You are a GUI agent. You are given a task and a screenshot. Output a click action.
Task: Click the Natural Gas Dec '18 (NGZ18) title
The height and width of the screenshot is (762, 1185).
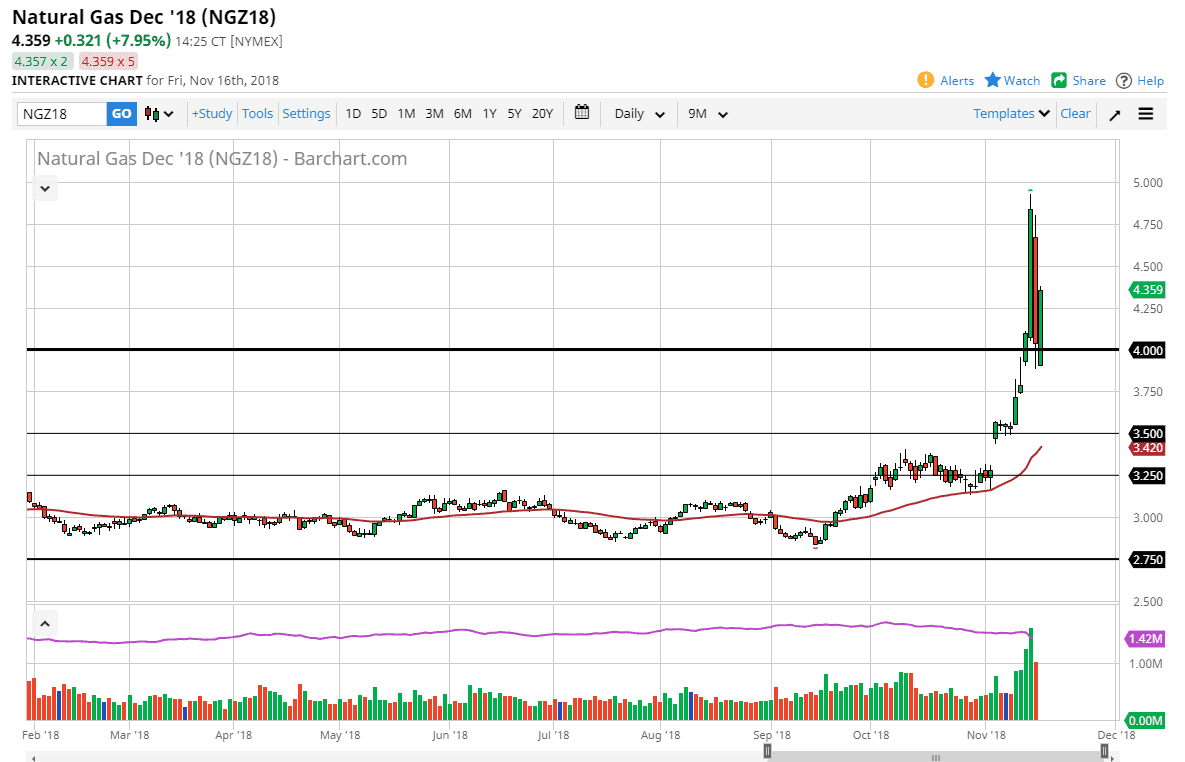[x=144, y=17]
